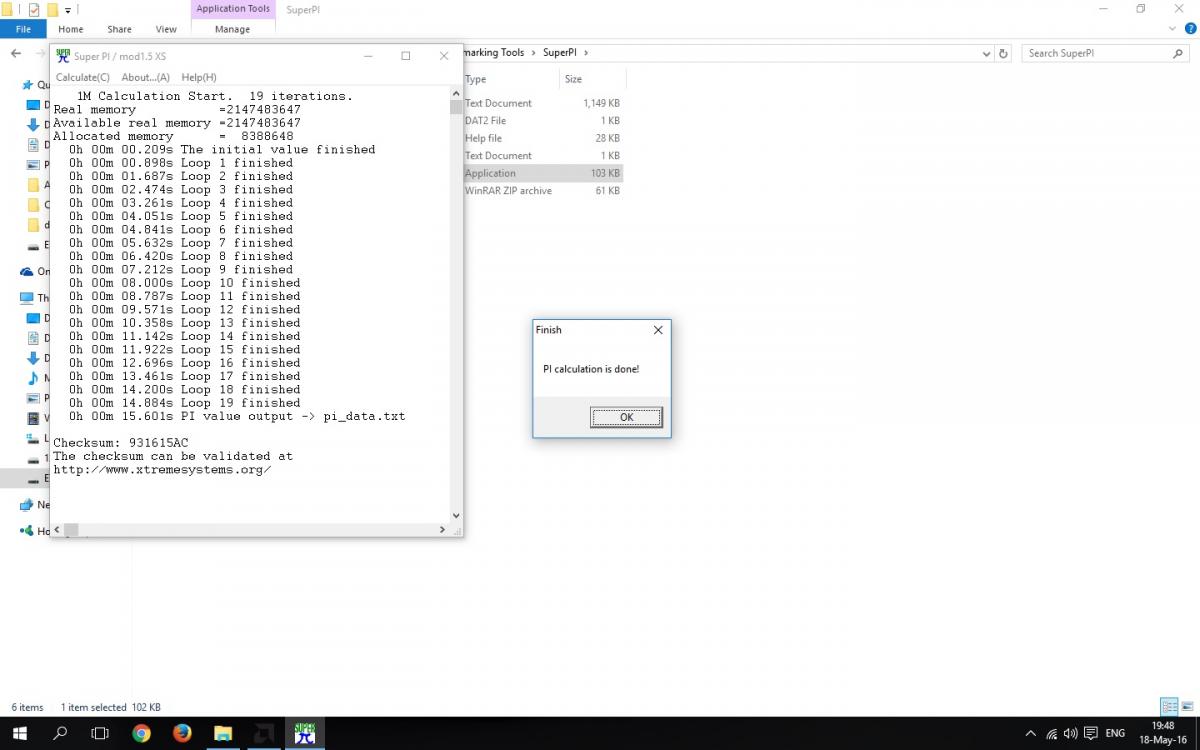1200x750 pixels.
Task: Click the Super PI title bar logo icon
Action: pos(63,56)
